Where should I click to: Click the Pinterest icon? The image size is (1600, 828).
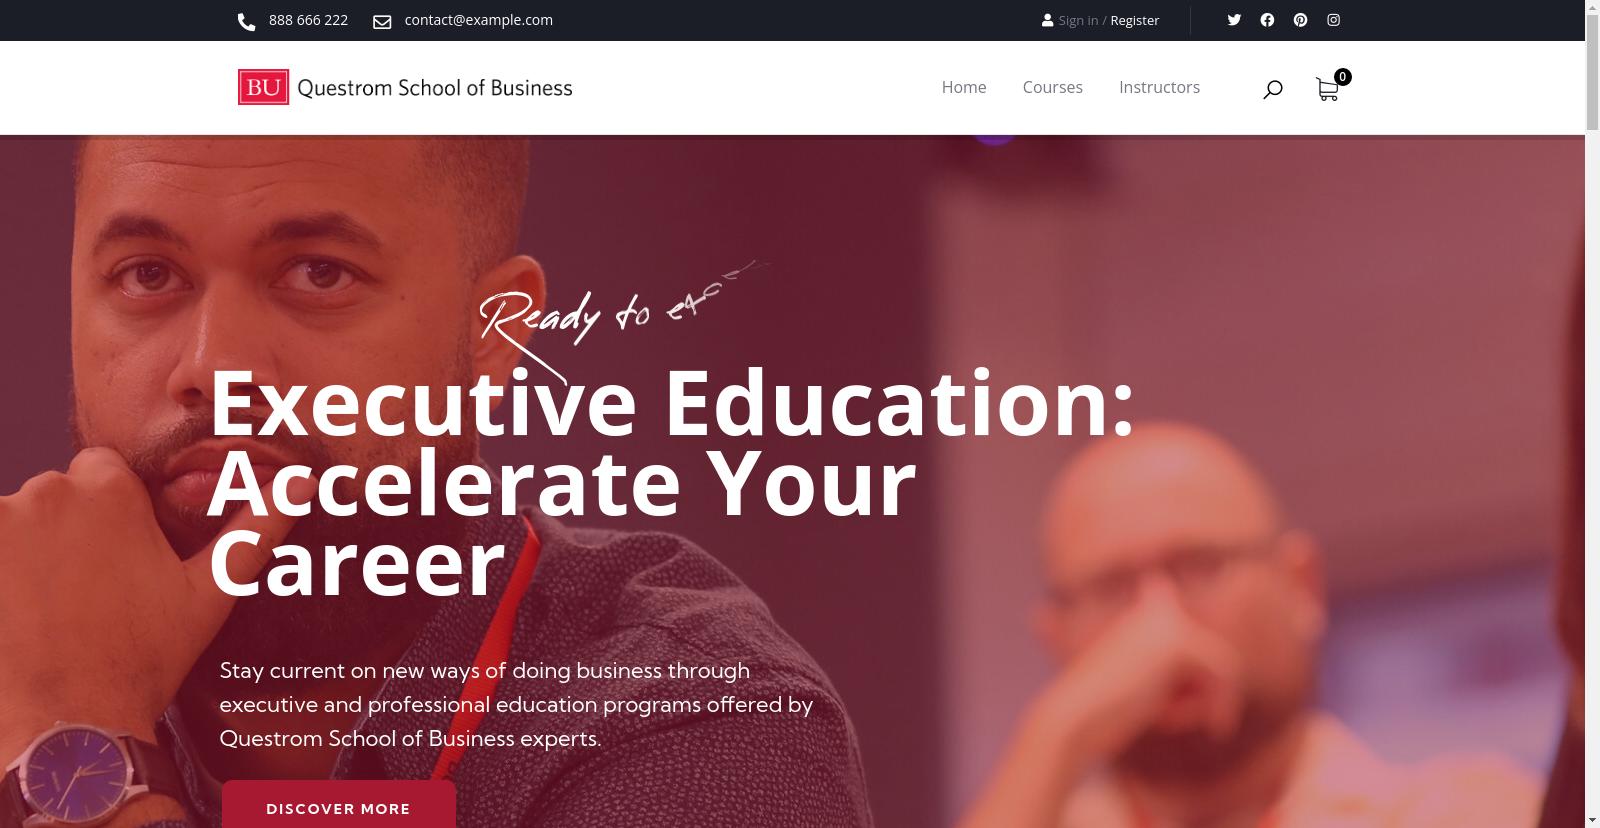[x=1300, y=20]
